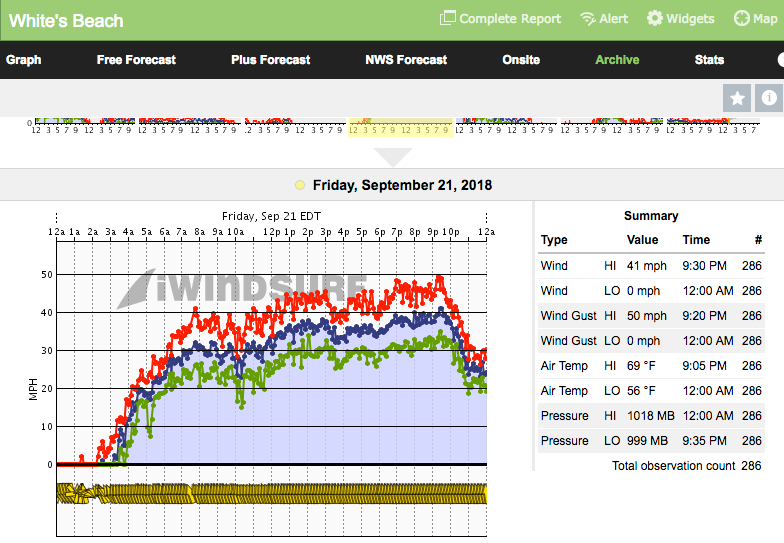
Task: Switch to the Onsite tab
Action: [521, 60]
